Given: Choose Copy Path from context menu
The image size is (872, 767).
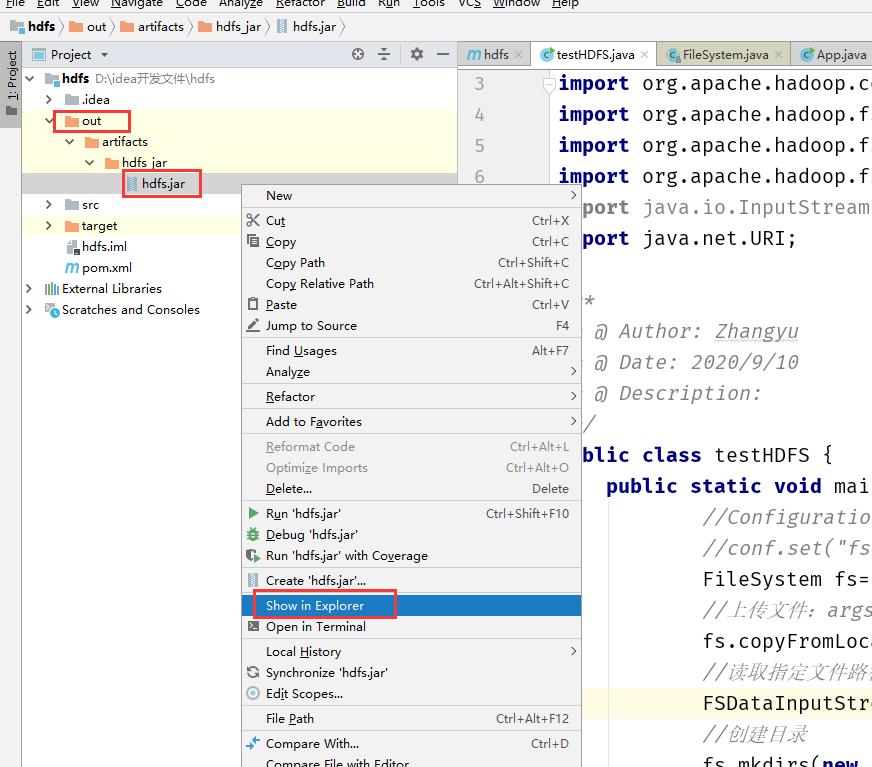Looking at the screenshot, I should tap(412, 263).
